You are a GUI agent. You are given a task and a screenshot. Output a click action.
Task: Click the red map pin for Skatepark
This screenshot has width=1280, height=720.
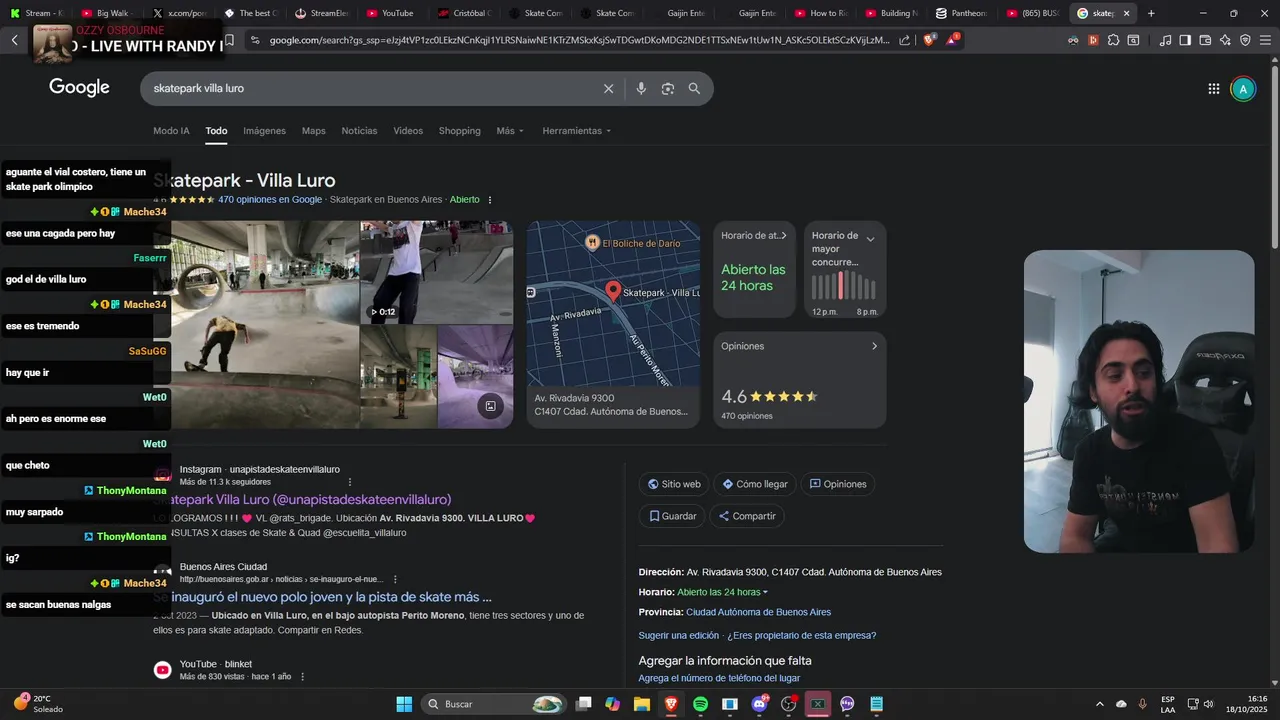pyautogui.click(x=614, y=291)
